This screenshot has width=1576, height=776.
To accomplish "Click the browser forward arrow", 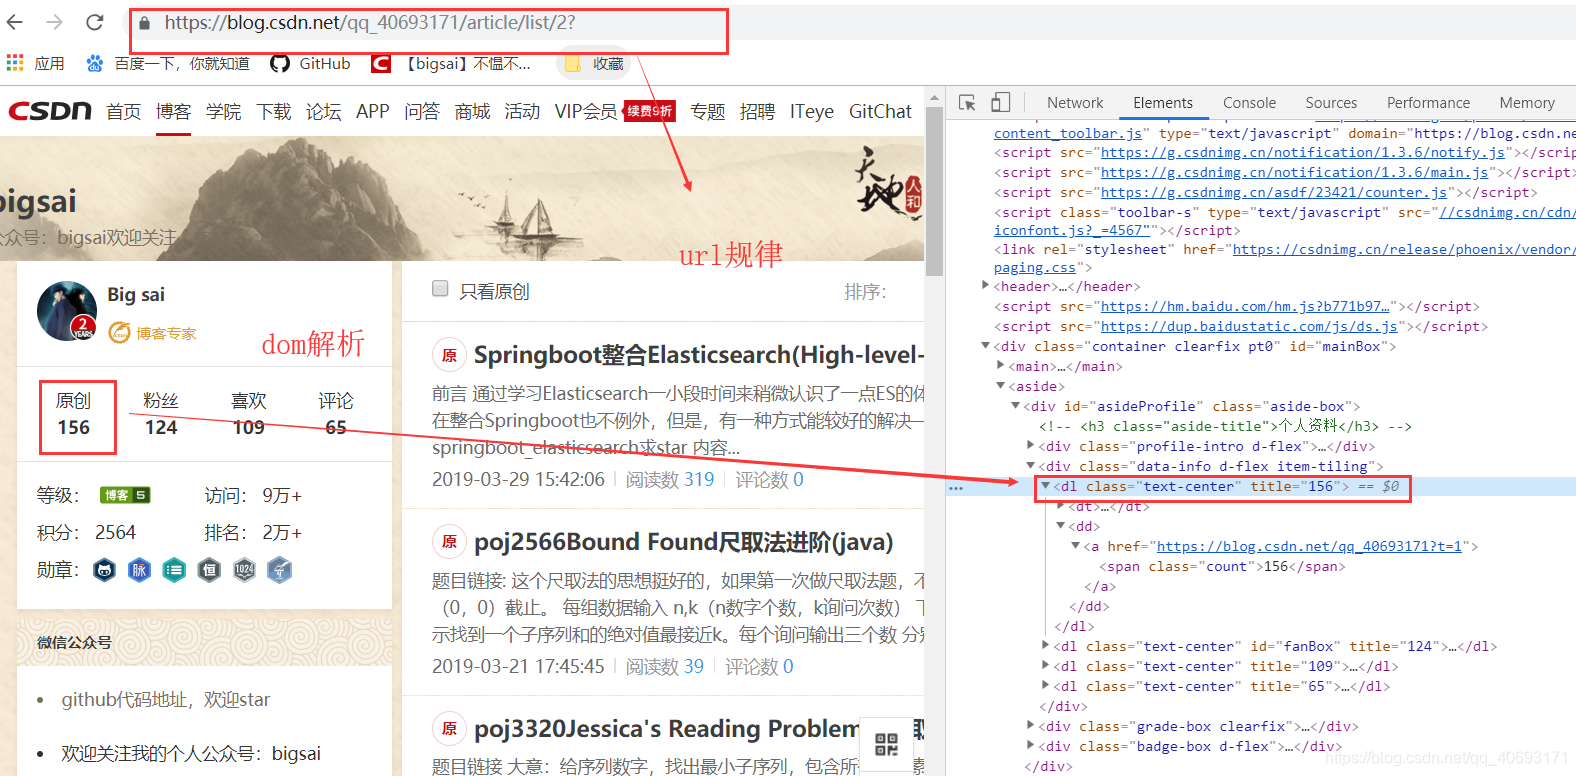I will (x=54, y=22).
